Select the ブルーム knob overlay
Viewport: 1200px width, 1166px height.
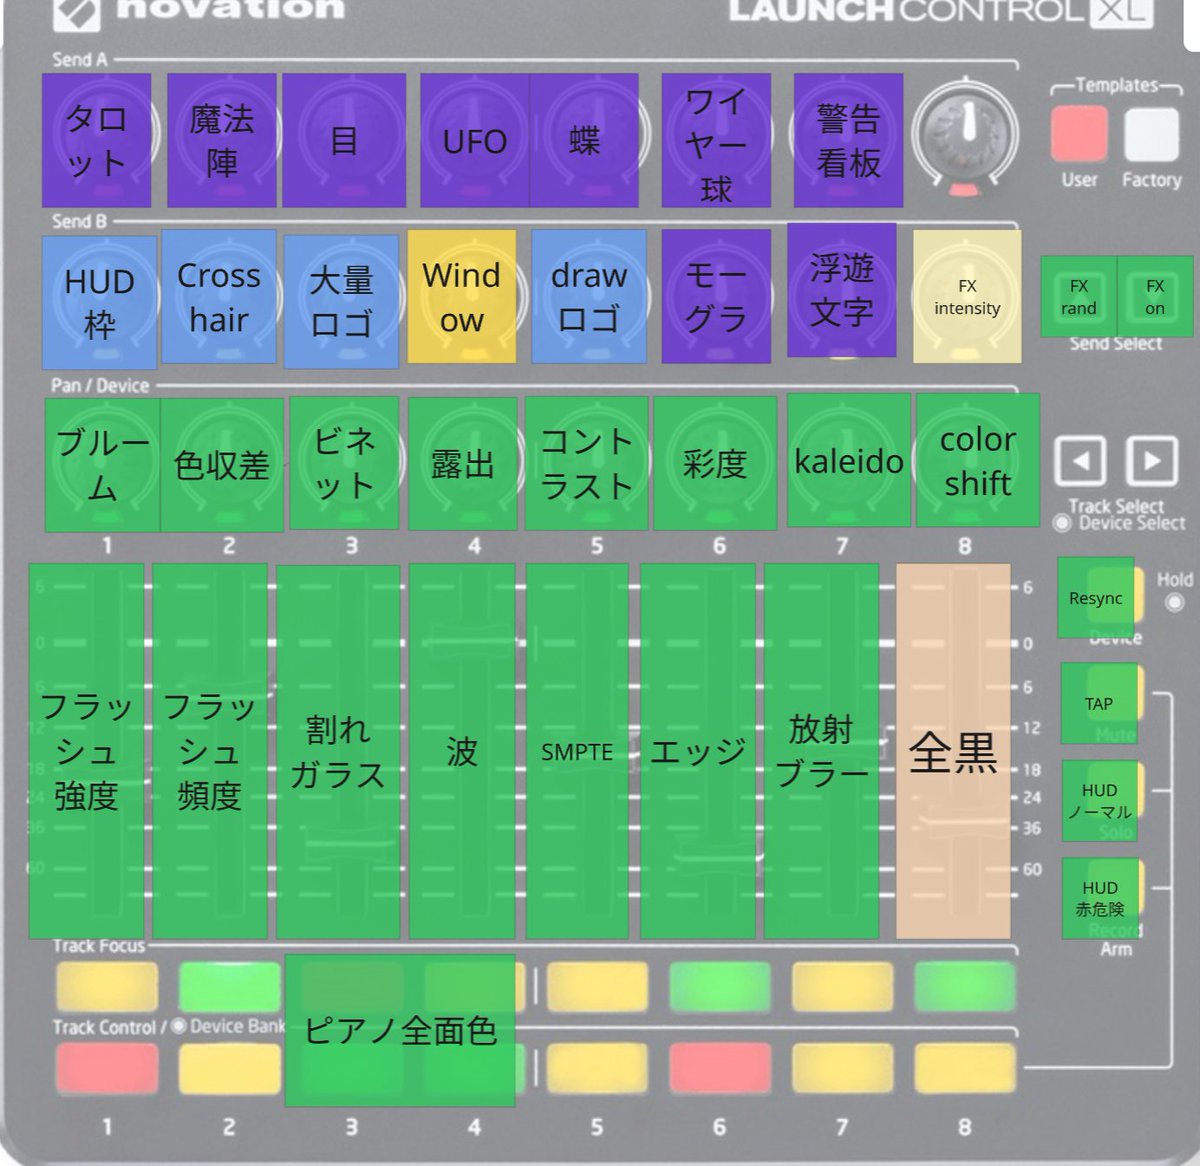tap(103, 464)
